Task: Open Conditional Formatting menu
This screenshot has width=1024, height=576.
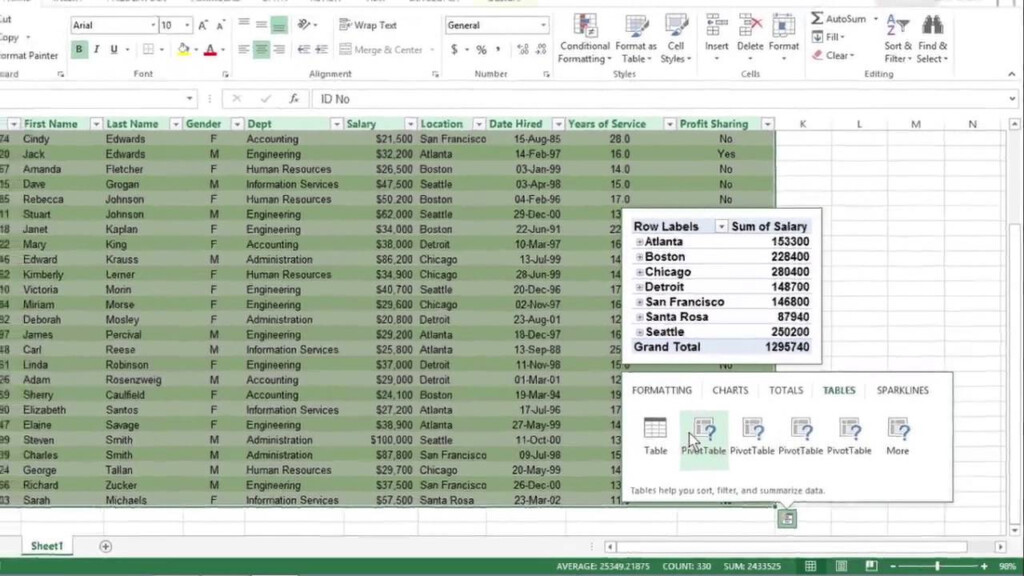Action: tap(584, 39)
